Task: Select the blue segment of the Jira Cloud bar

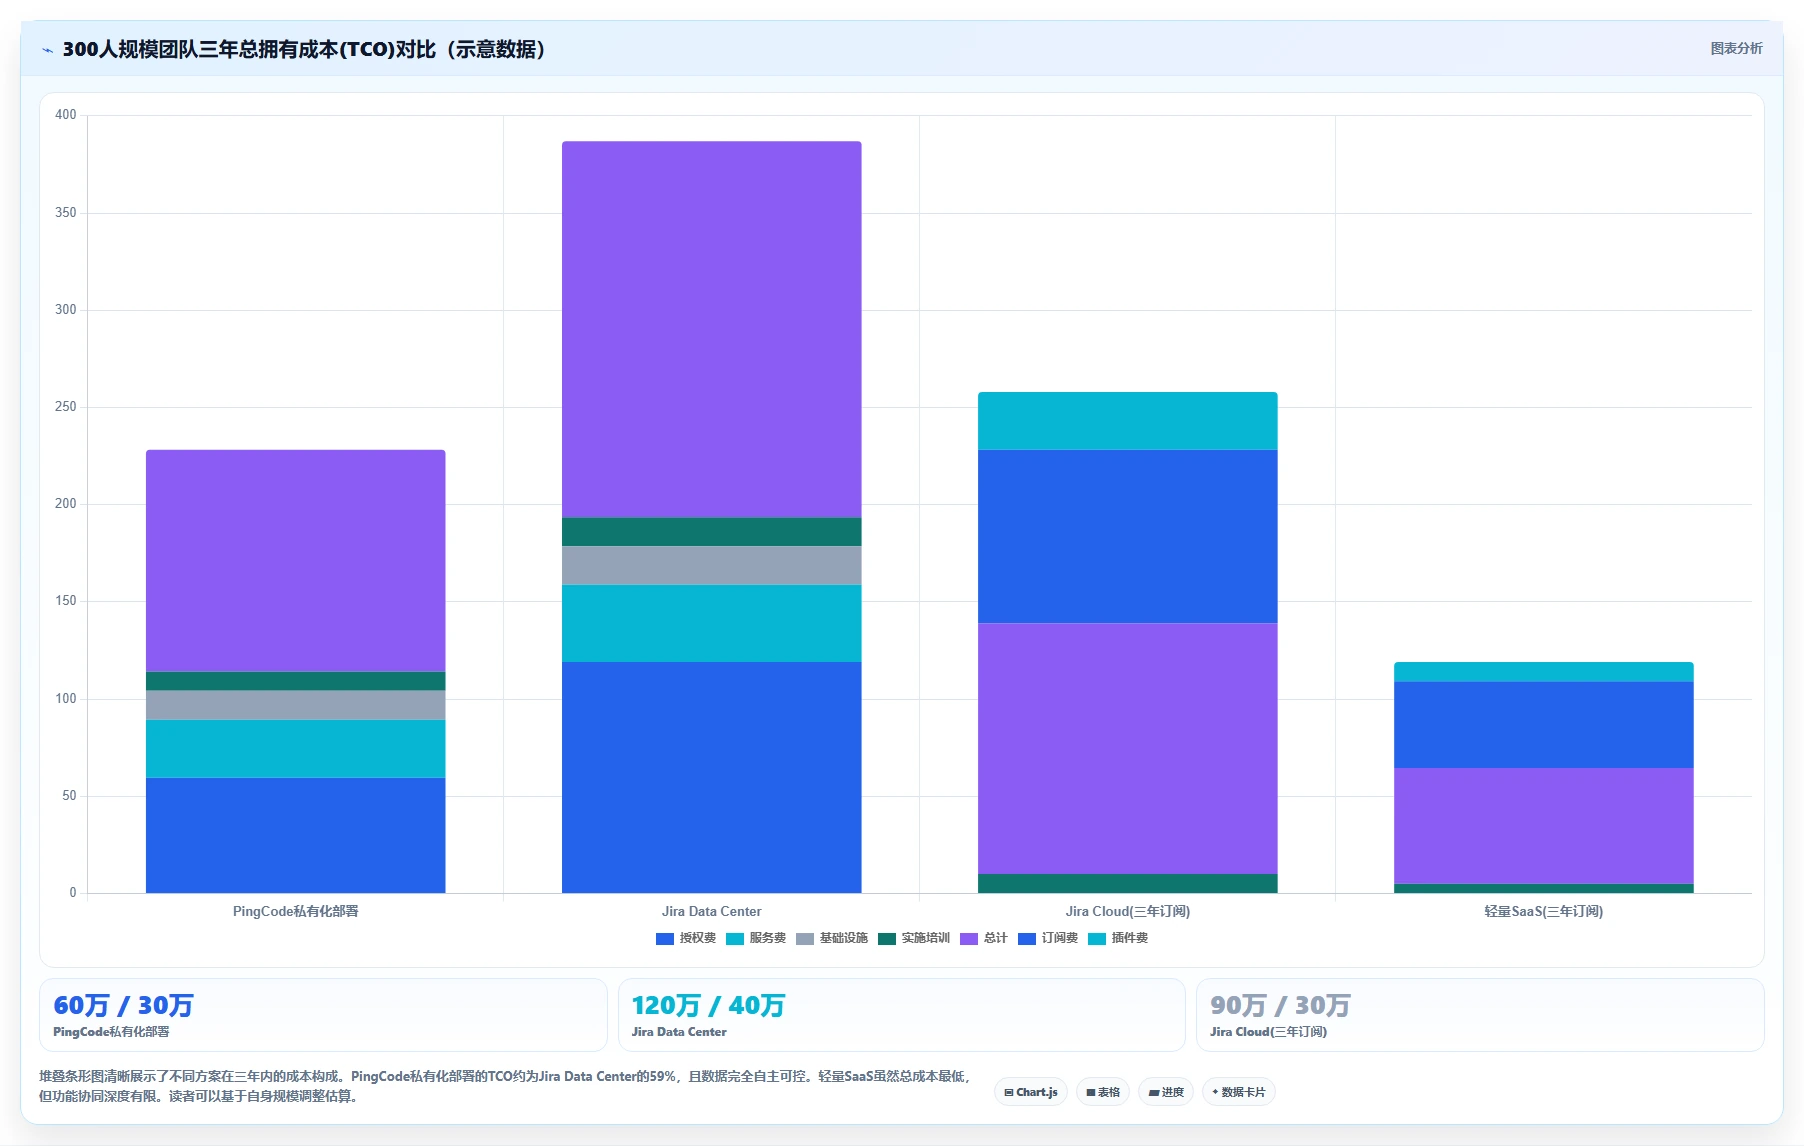Action: (1127, 537)
